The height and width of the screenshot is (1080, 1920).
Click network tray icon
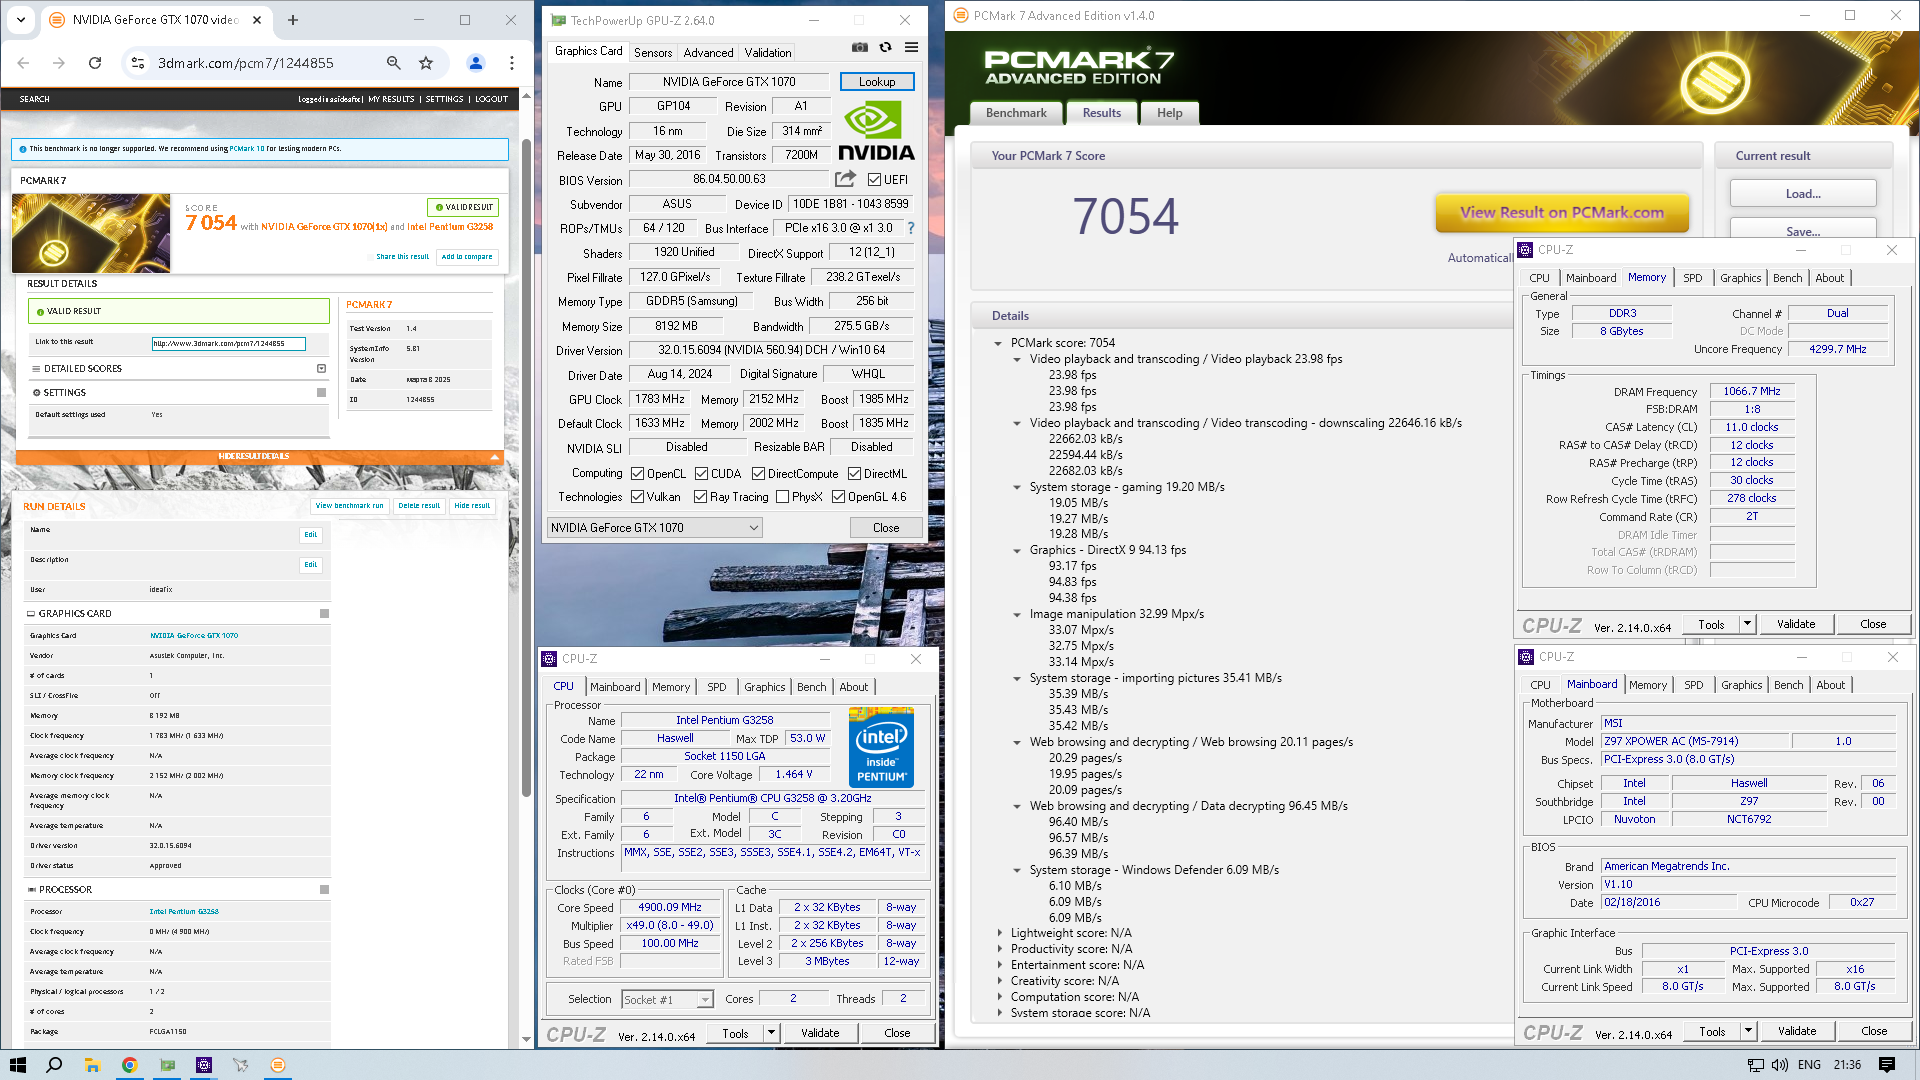(1755, 1065)
